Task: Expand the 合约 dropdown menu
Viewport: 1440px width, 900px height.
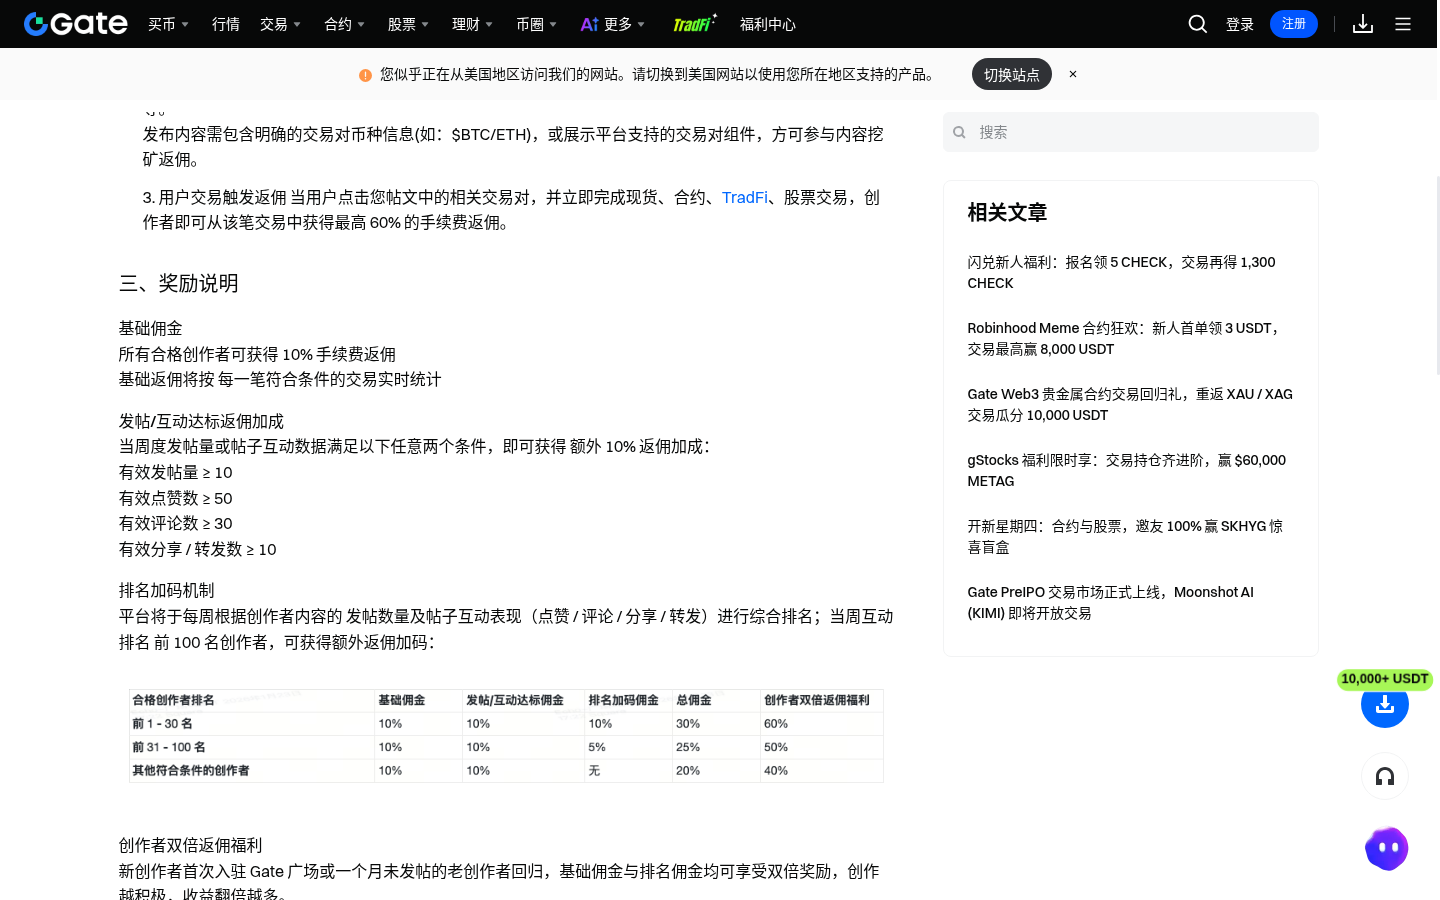Action: click(x=344, y=24)
